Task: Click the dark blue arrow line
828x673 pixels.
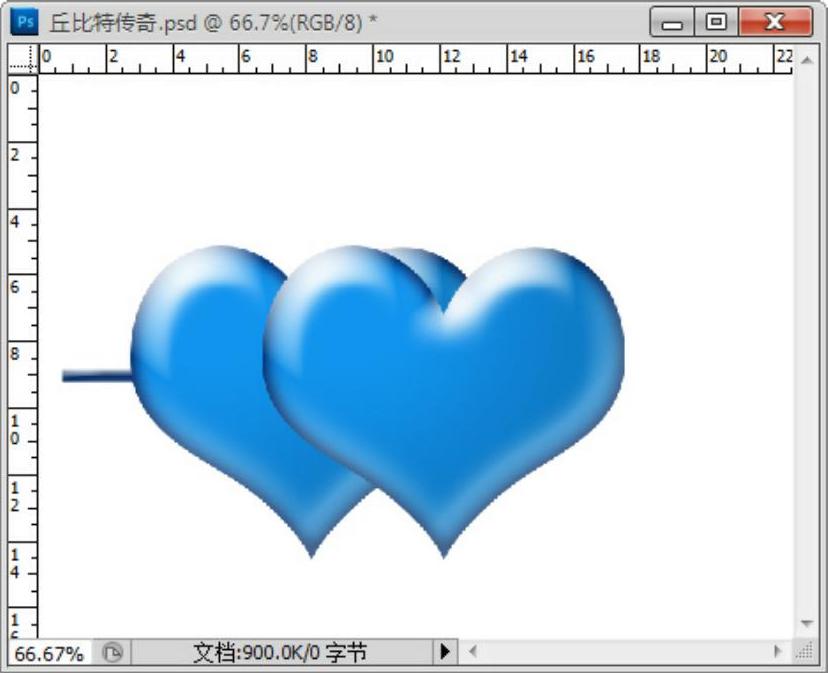Action: (95, 376)
